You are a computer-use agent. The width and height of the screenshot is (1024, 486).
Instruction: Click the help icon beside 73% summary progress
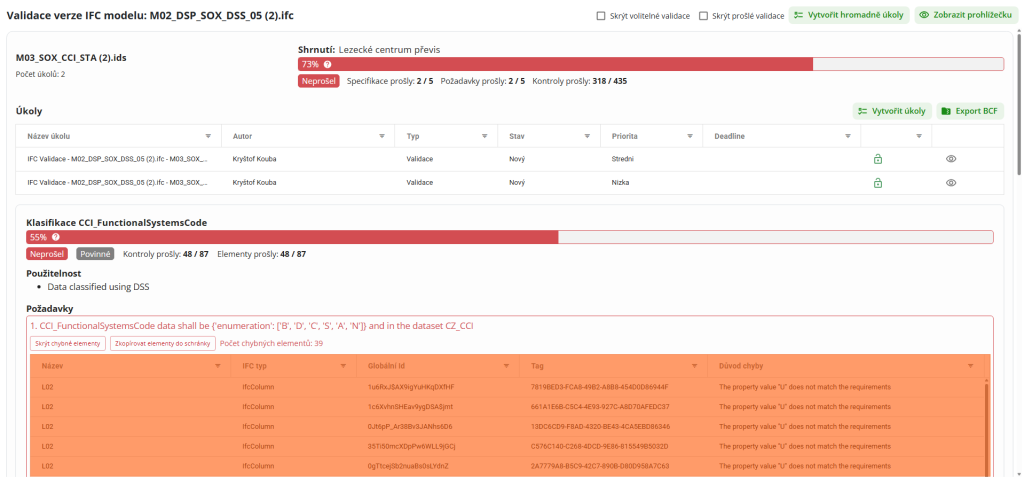[327, 64]
